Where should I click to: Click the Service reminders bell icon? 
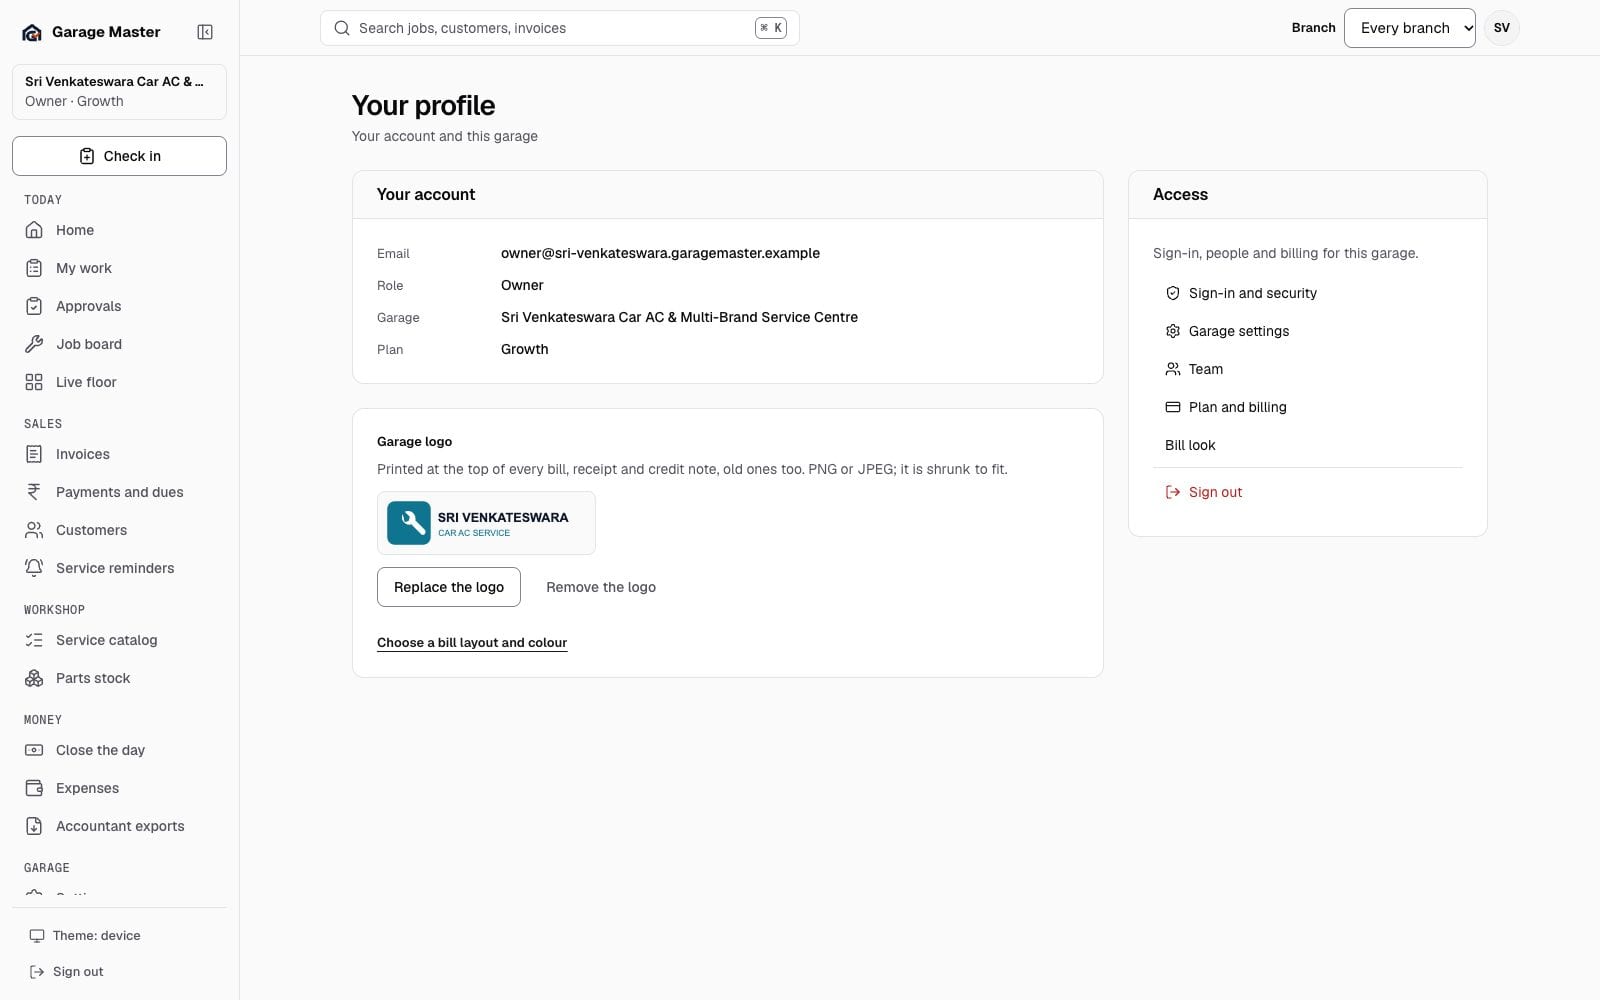pos(34,568)
